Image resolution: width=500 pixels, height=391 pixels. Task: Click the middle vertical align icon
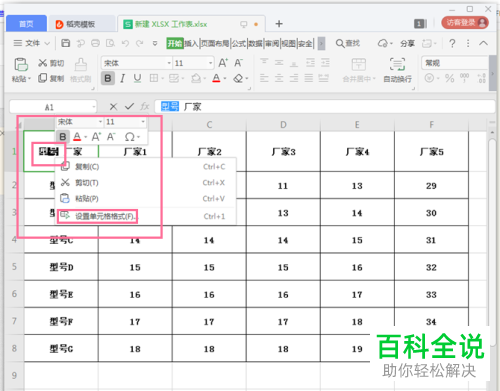coord(279,62)
